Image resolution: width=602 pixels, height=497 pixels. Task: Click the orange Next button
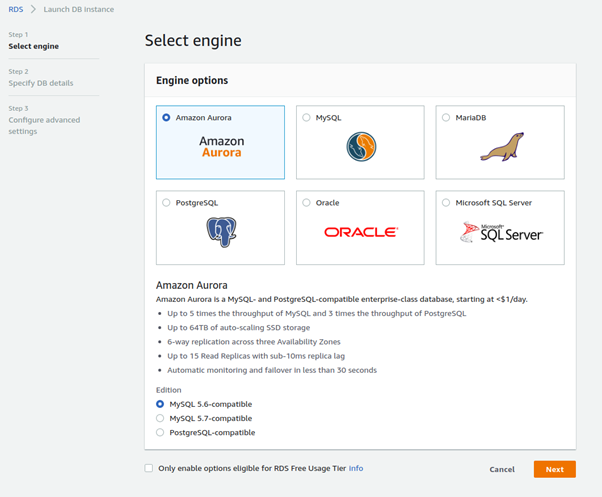554,469
